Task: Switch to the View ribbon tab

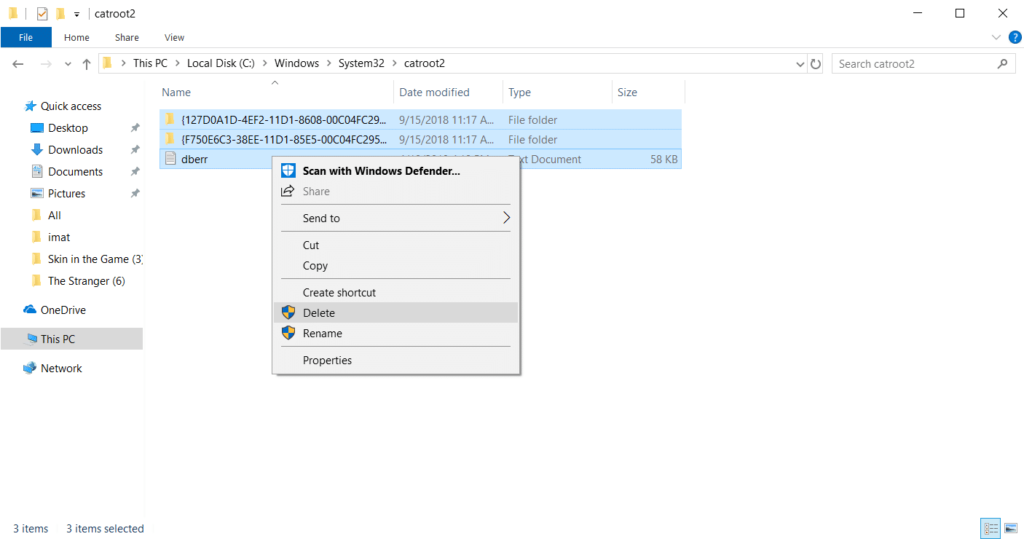Action: (174, 37)
